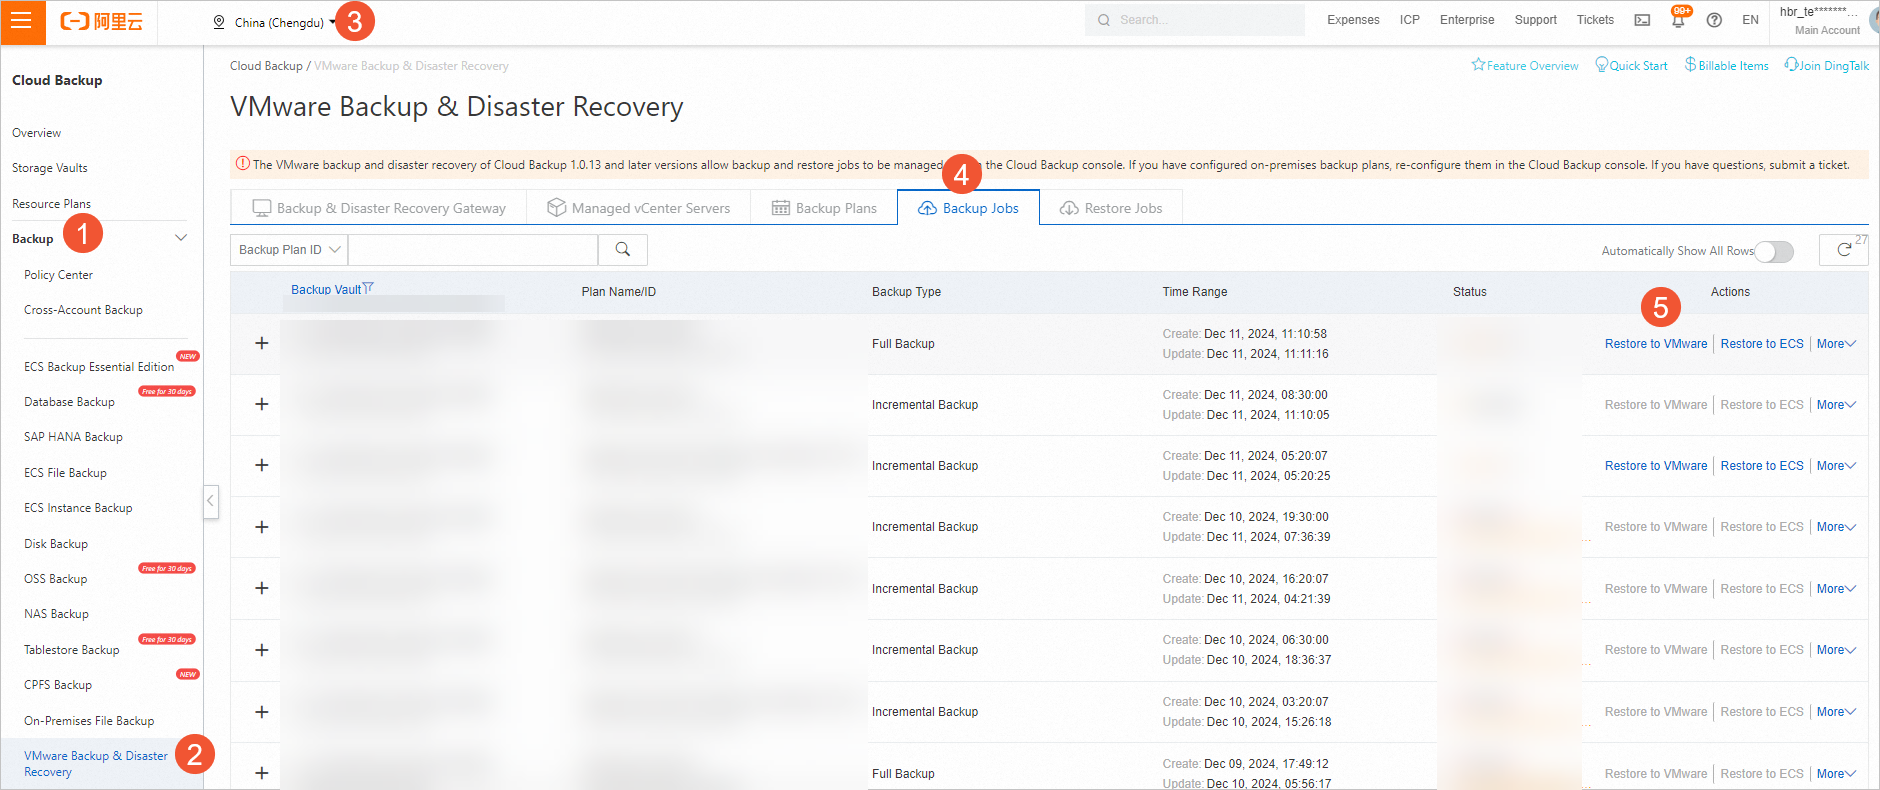Open the Cloud Shell terminal icon

pos(1642,20)
